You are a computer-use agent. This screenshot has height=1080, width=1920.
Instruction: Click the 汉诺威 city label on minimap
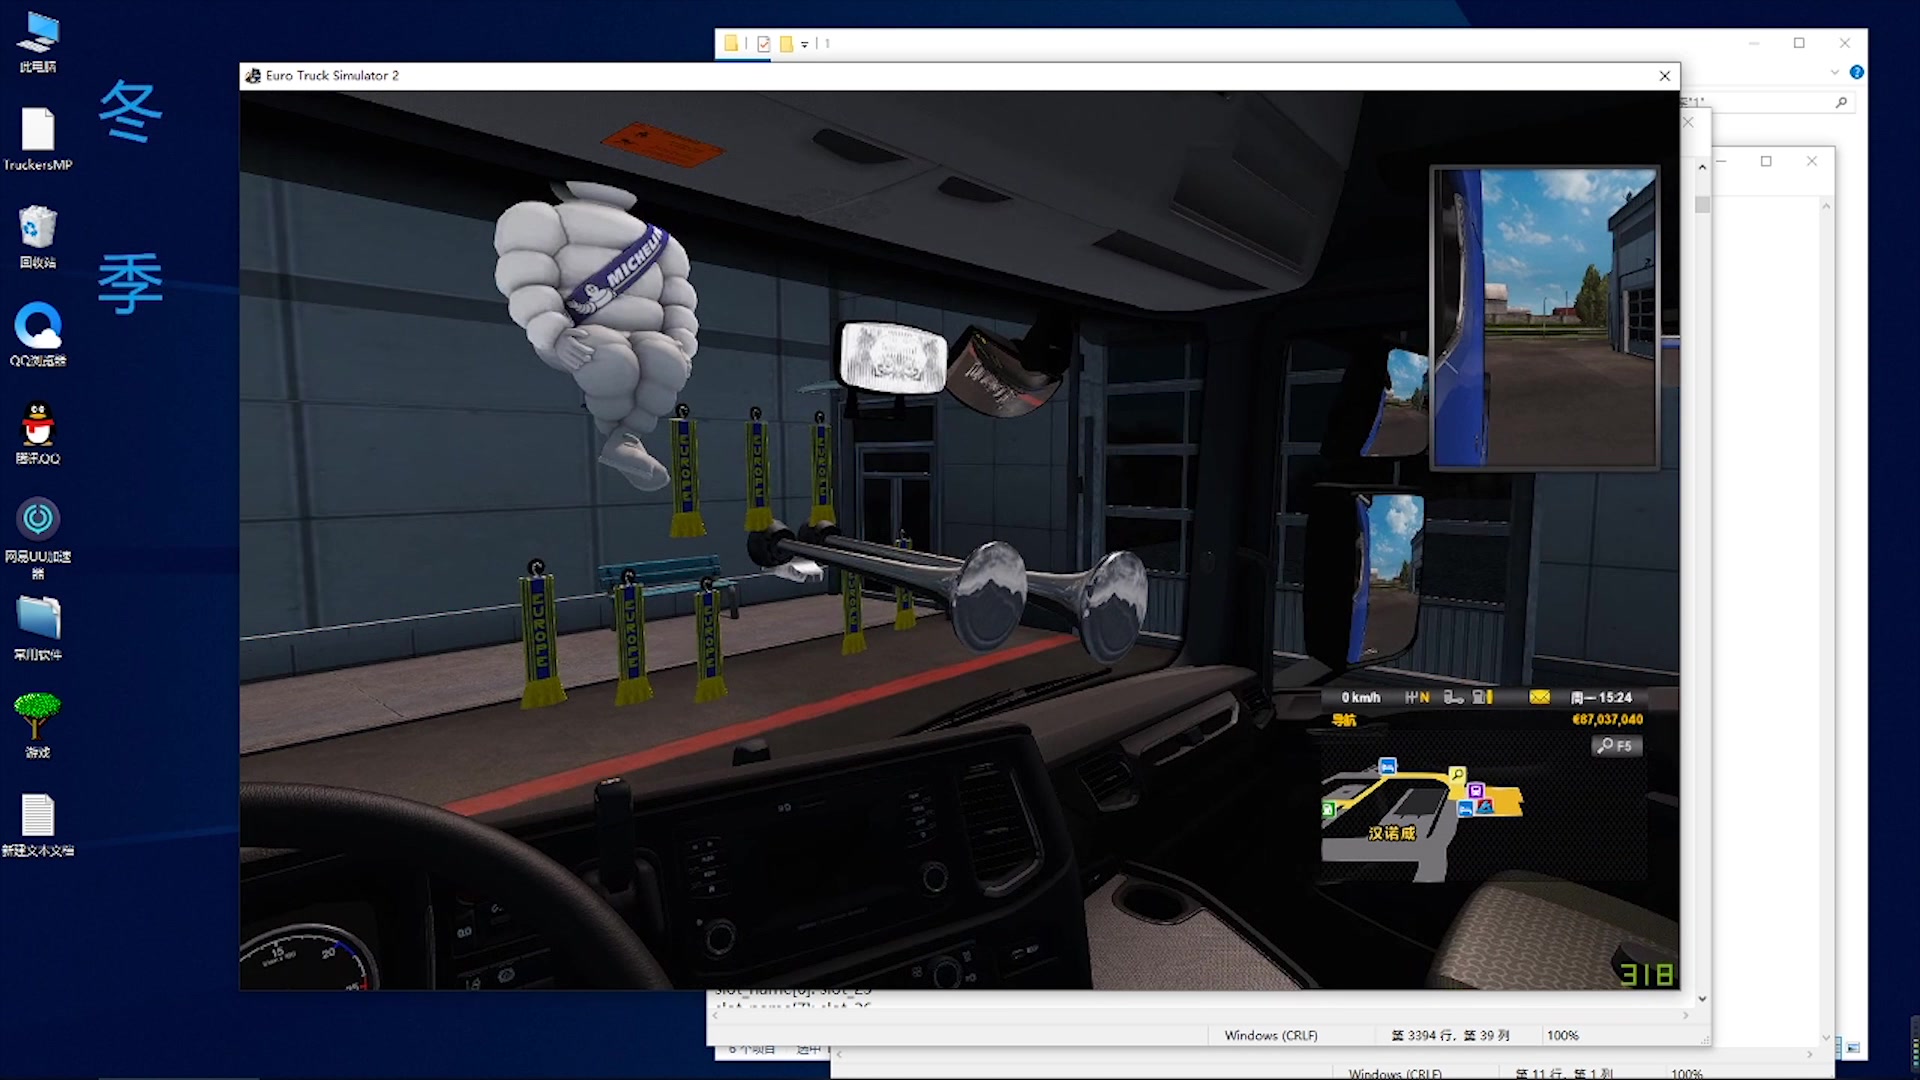[x=1392, y=833]
